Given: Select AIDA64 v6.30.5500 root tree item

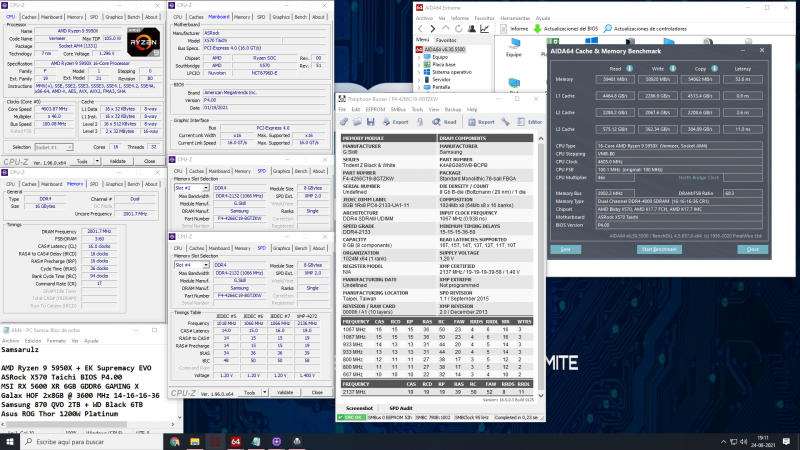Looking at the screenshot, I should point(441,49).
